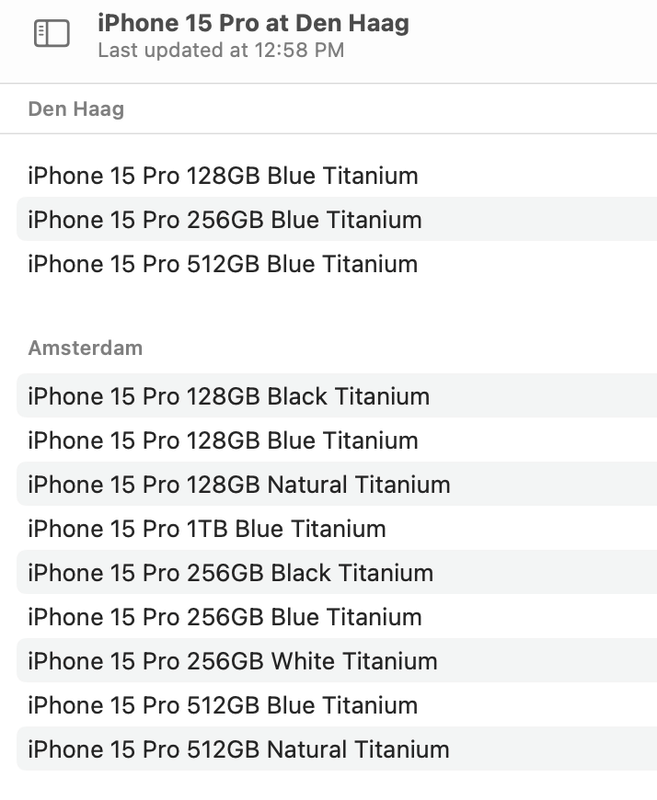Click the last row in the Amsterdam list
Image resolution: width=657 pixels, height=800 pixels.
pyautogui.click(x=239, y=749)
